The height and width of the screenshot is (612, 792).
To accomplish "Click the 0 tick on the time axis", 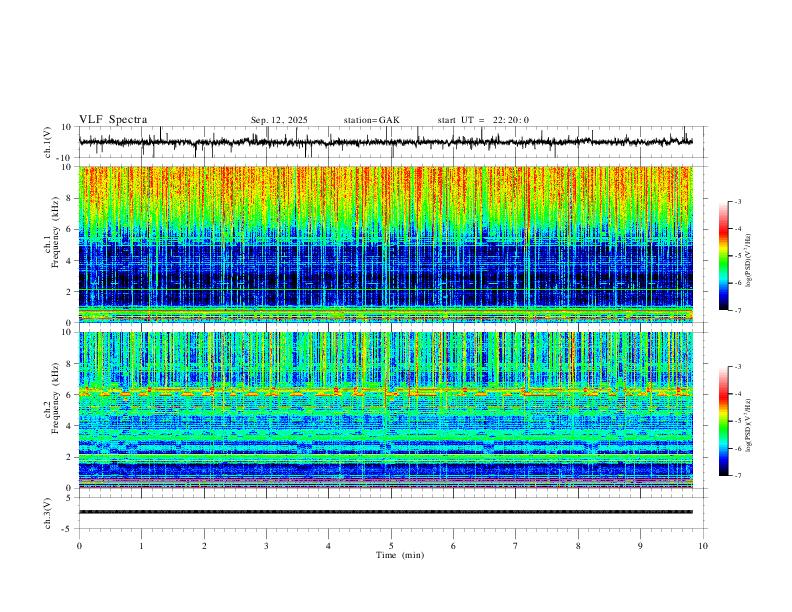I will [79, 546].
